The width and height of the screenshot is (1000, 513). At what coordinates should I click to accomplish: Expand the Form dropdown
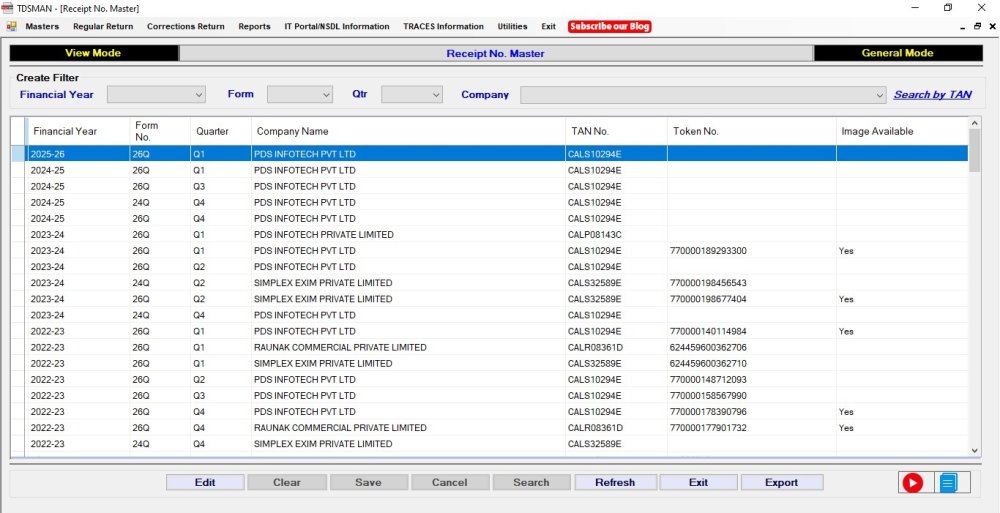pos(327,94)
